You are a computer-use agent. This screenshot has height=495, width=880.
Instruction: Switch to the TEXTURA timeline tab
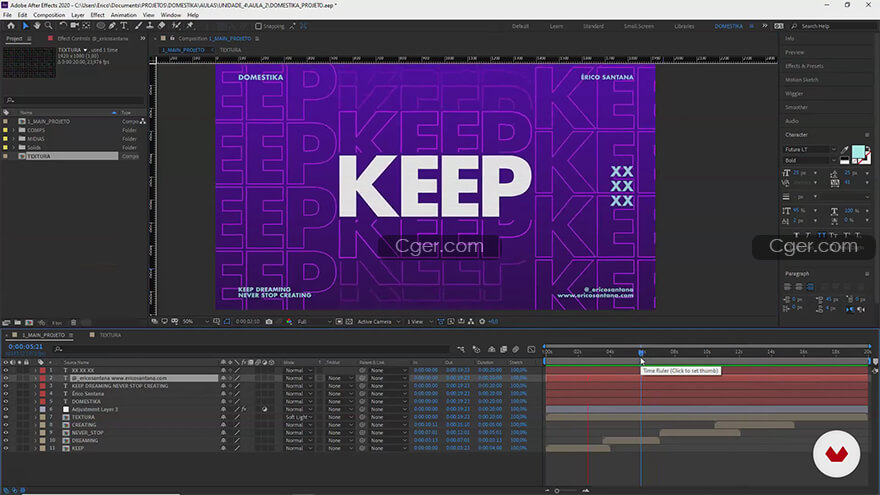(x=109, y=335)
